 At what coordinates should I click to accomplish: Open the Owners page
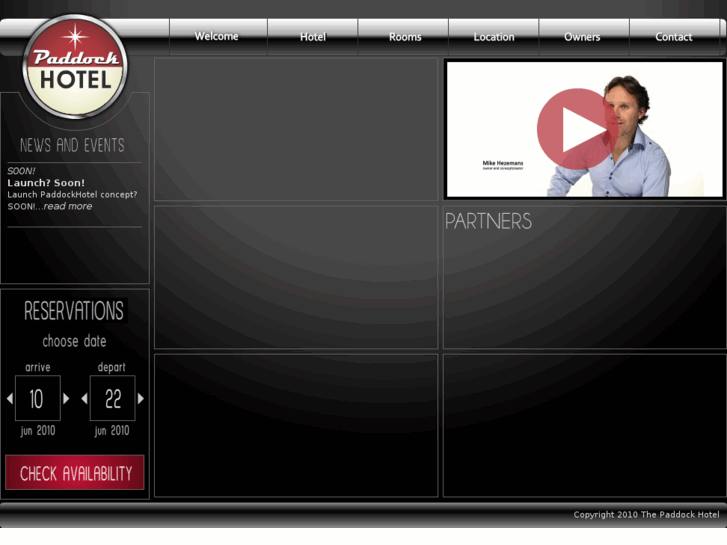pyautogui.click(x=582, y=37)
